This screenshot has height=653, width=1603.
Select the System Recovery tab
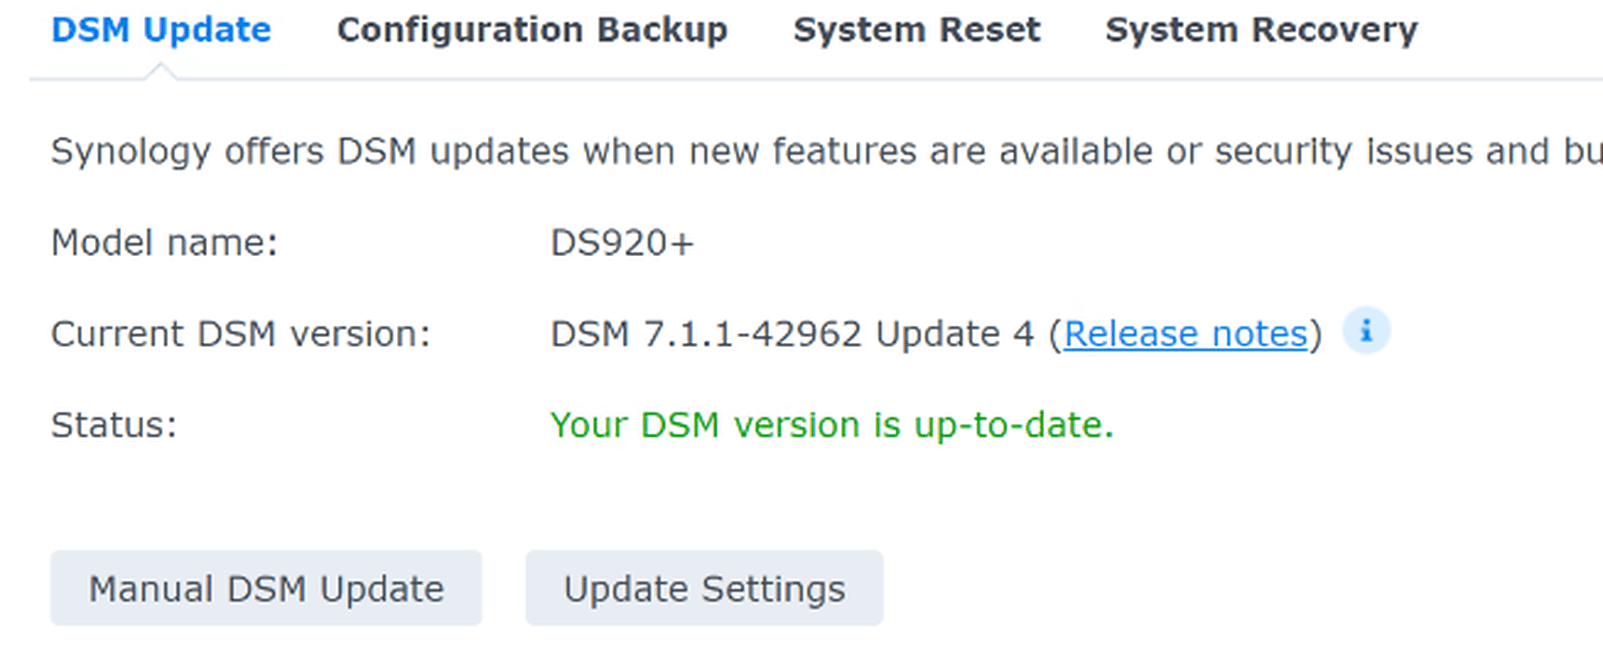click(1261, 30)
